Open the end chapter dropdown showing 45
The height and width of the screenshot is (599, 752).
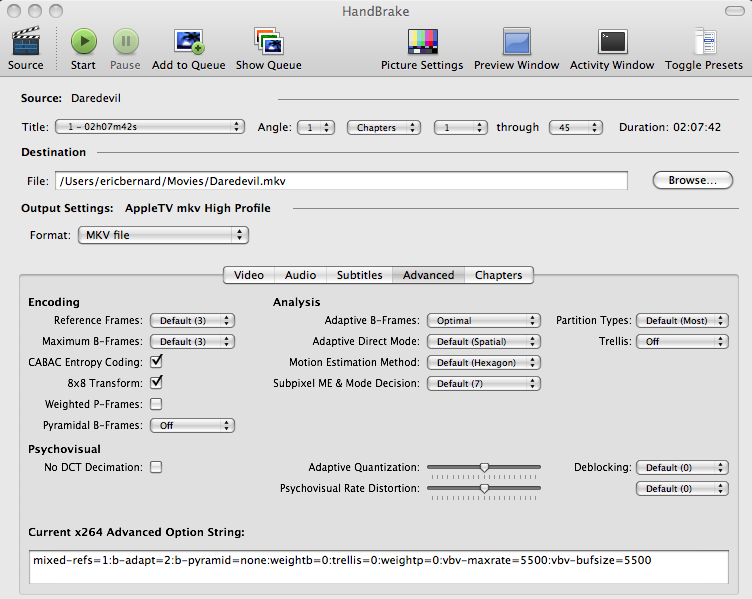(576, 127)
